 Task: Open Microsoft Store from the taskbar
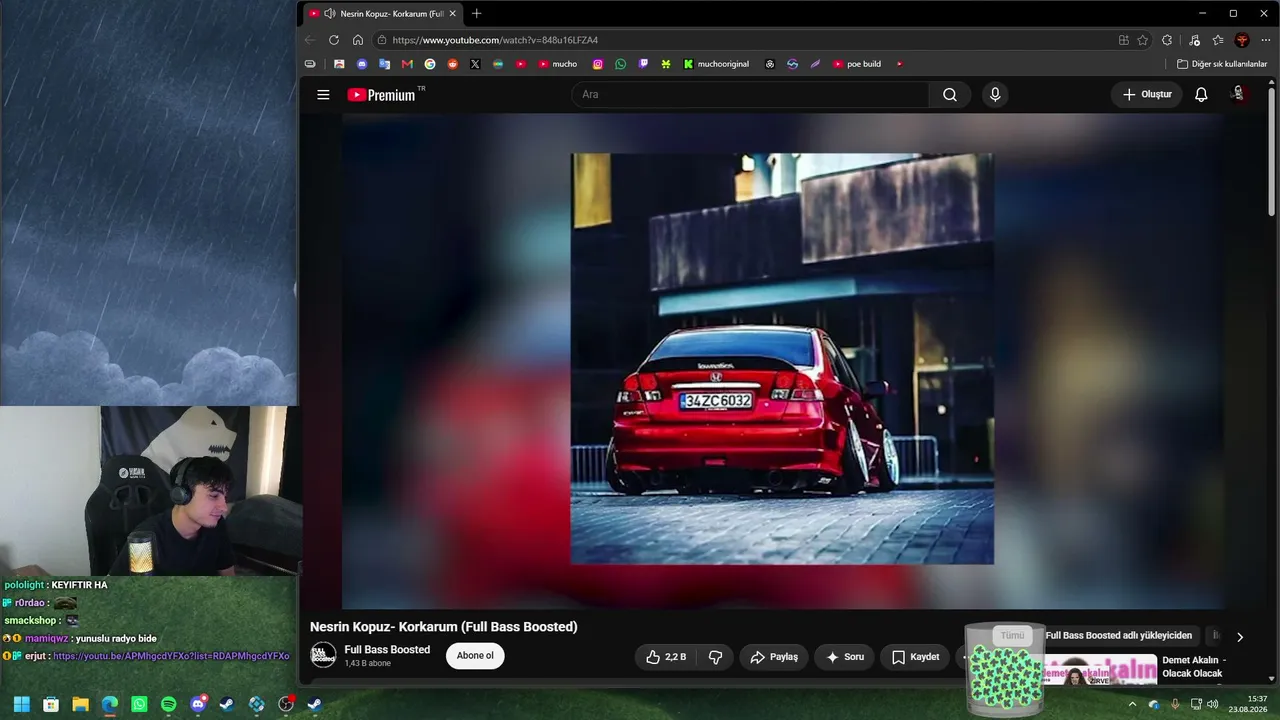click(51, 704)
